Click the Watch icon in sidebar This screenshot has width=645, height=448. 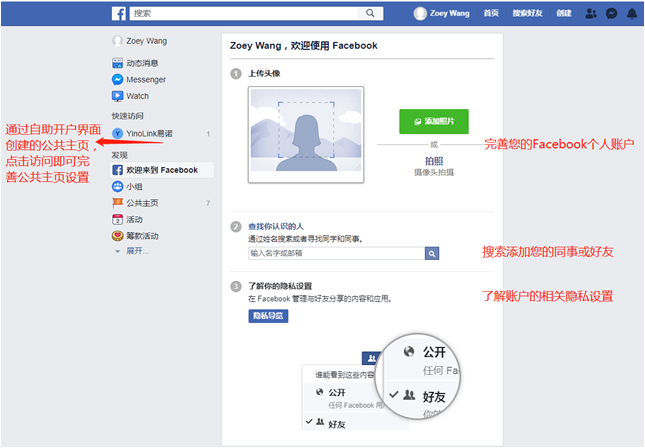click(x=117, y=96)
